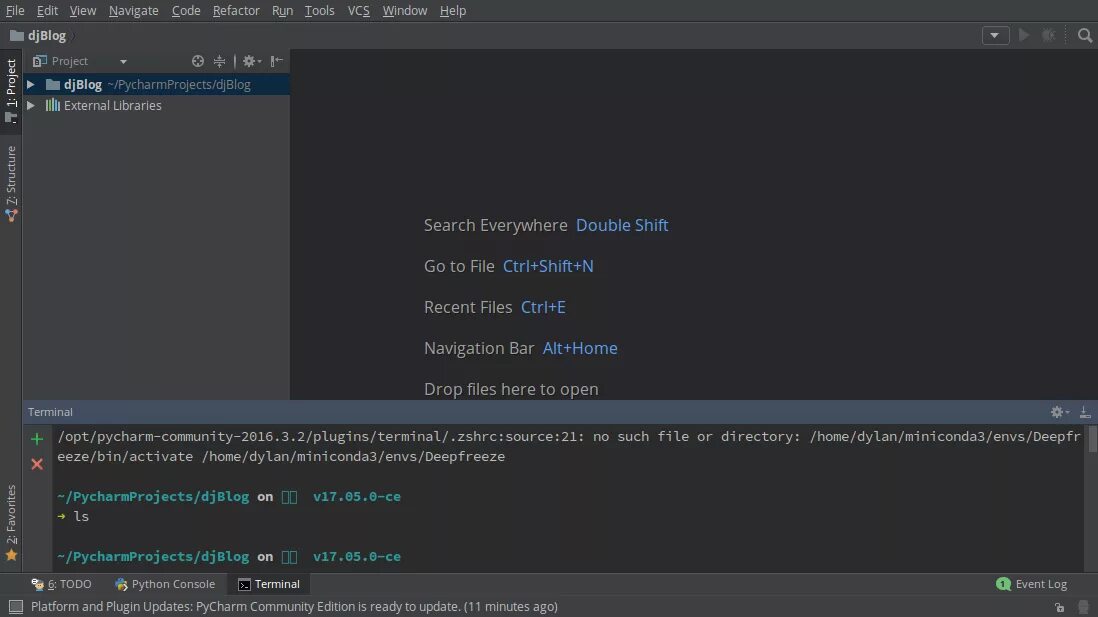Click the Structure tab's icon

pos(11,216)
